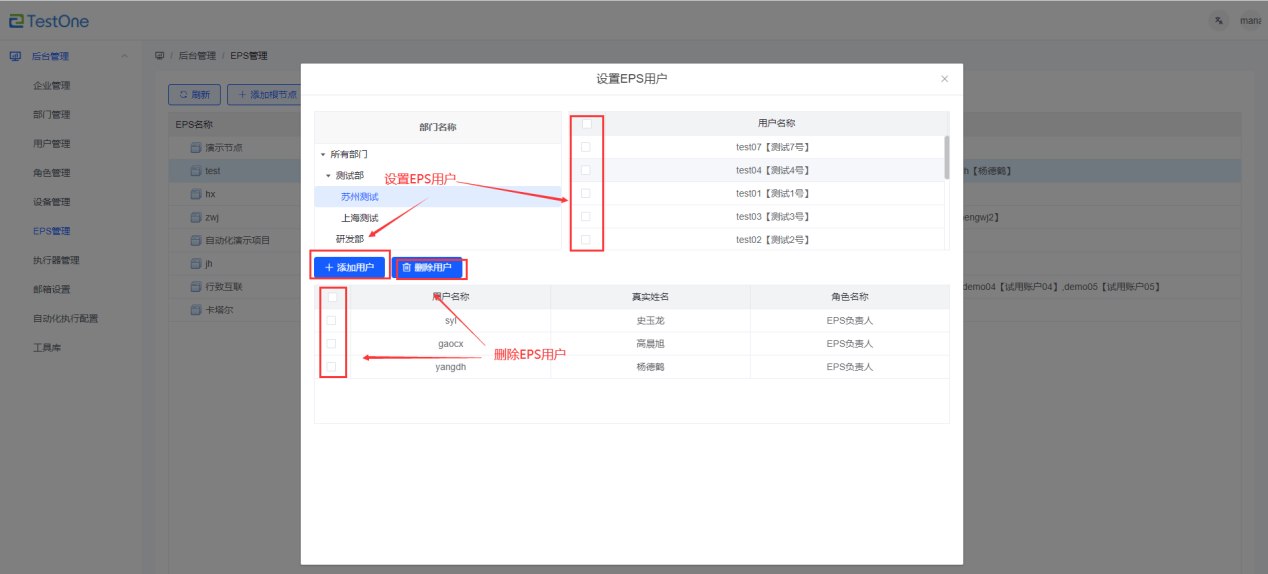This screenshot has width=1268, height=574.
Task: Click the breadcrumb monitor home icon
Action: (160, 56)
